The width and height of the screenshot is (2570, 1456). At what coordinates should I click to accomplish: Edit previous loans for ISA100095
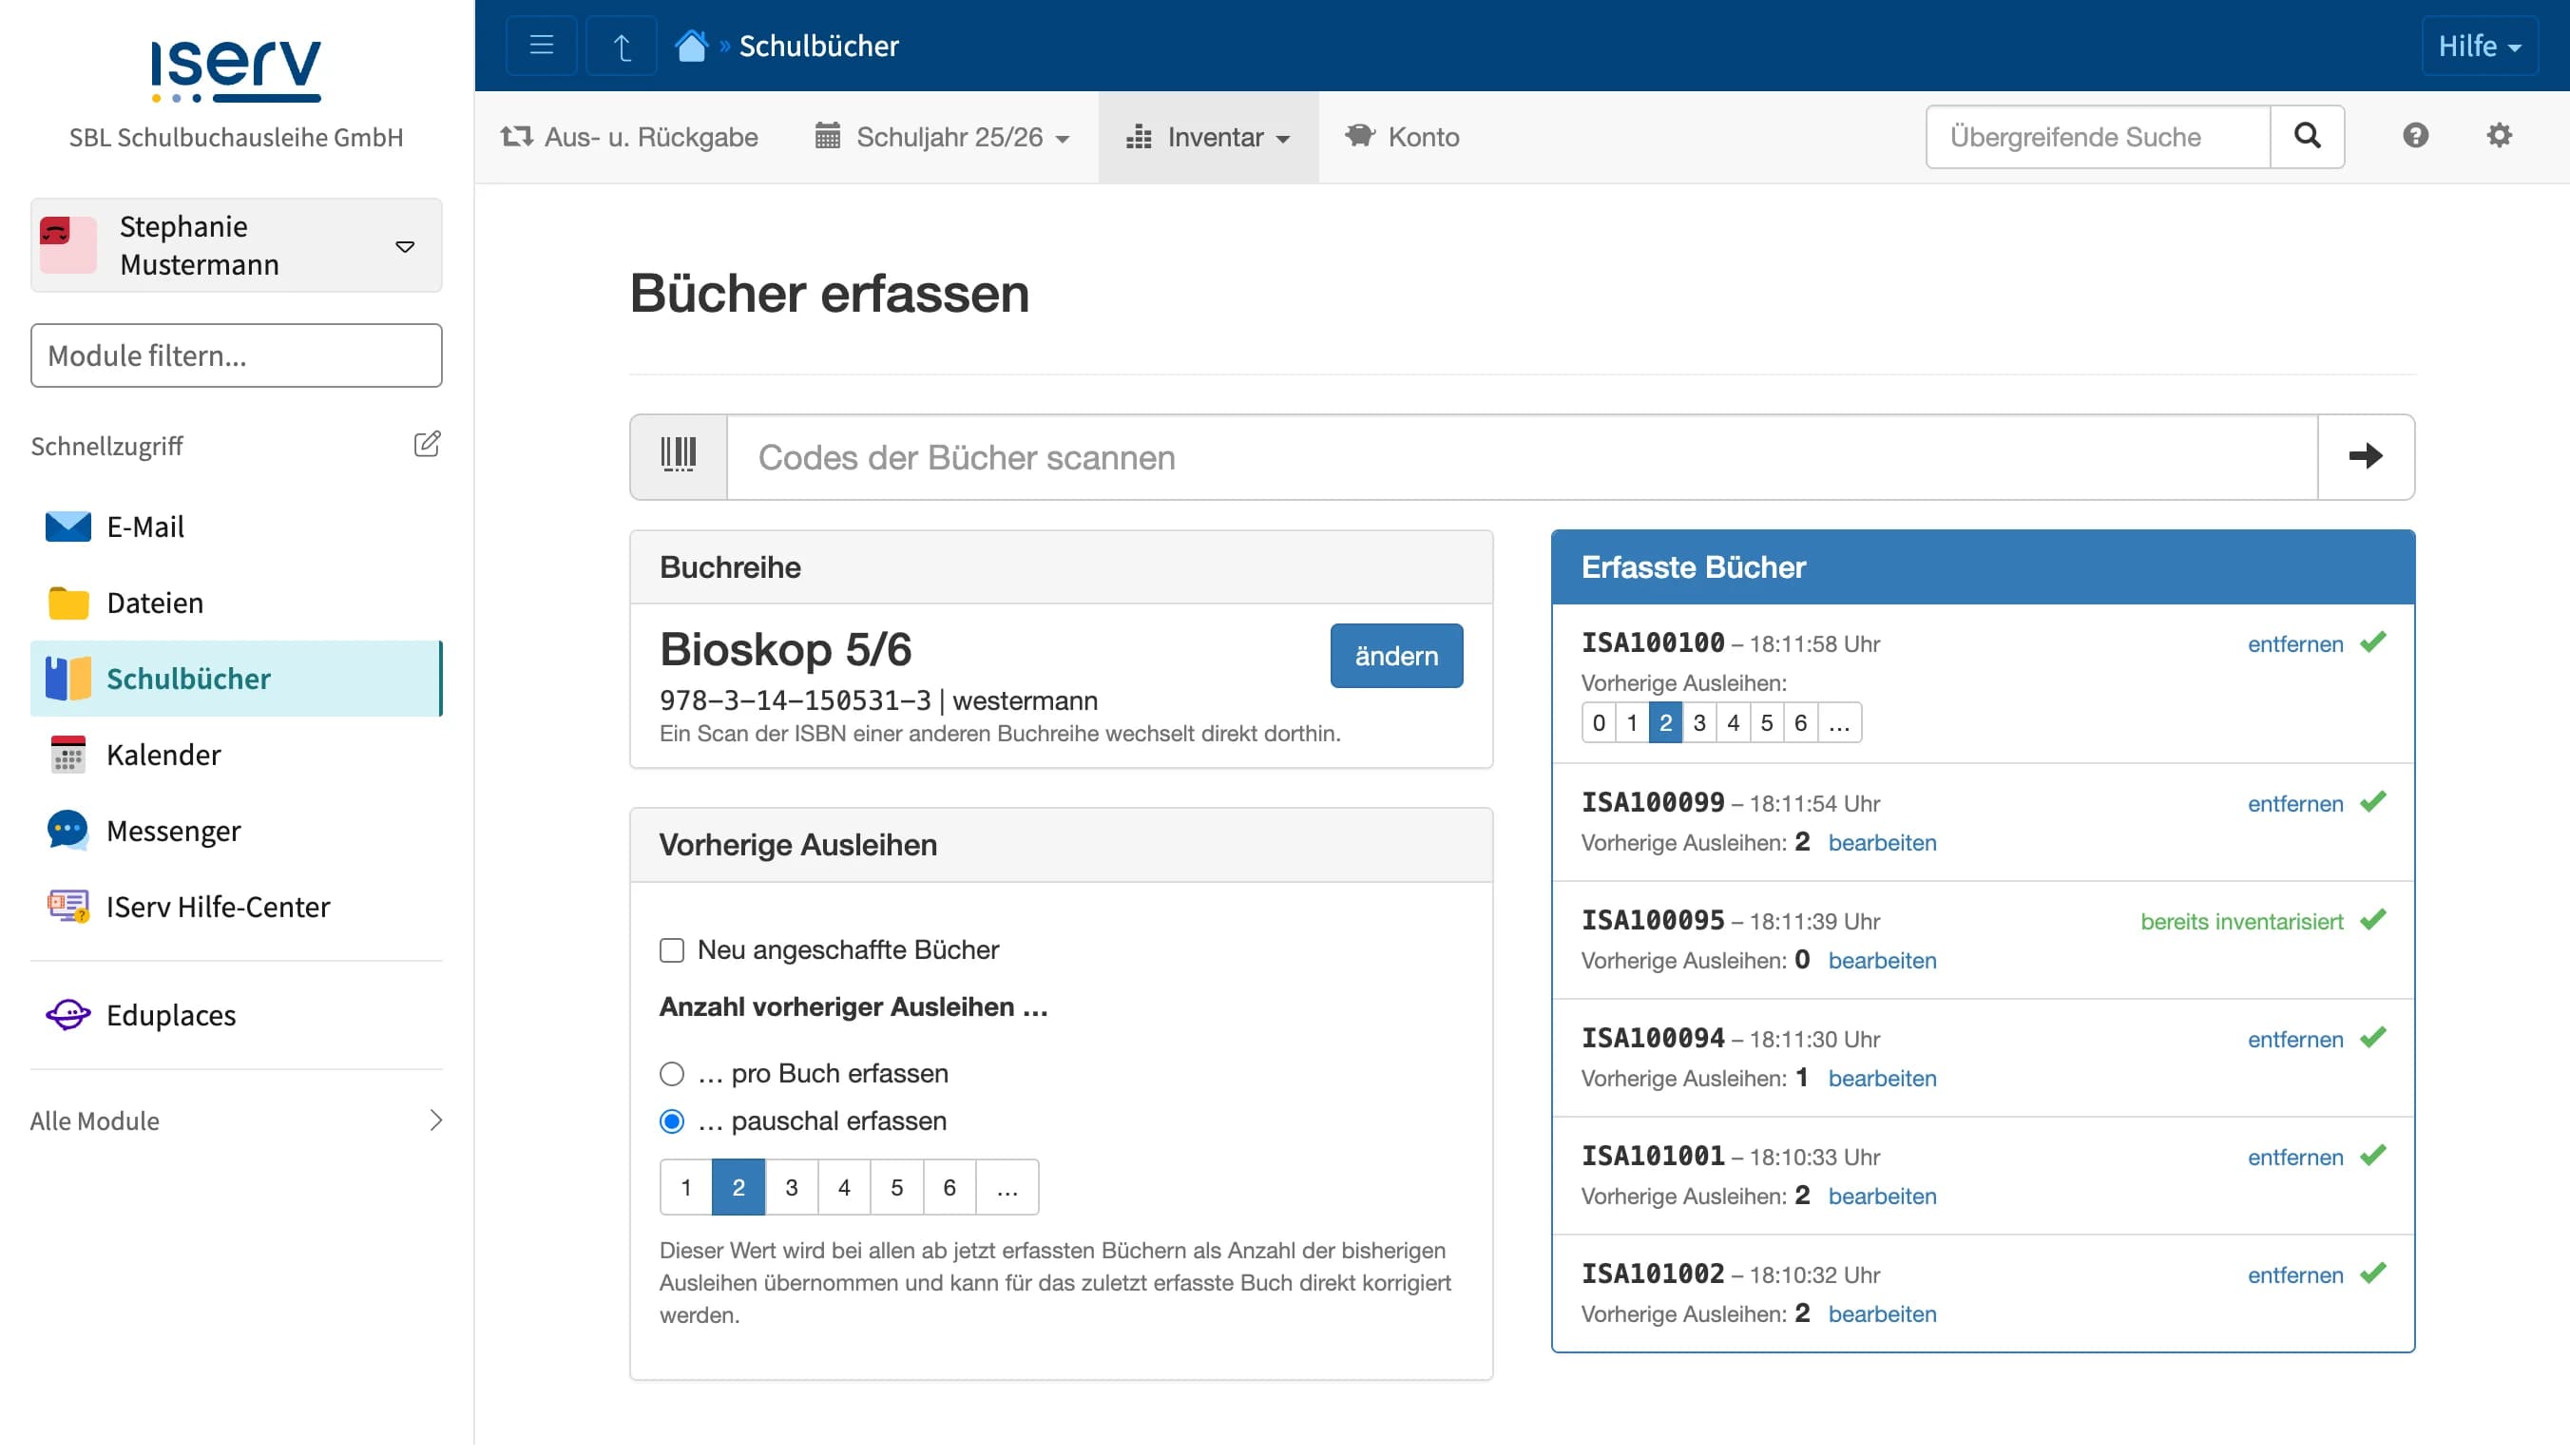point(1882,960)
